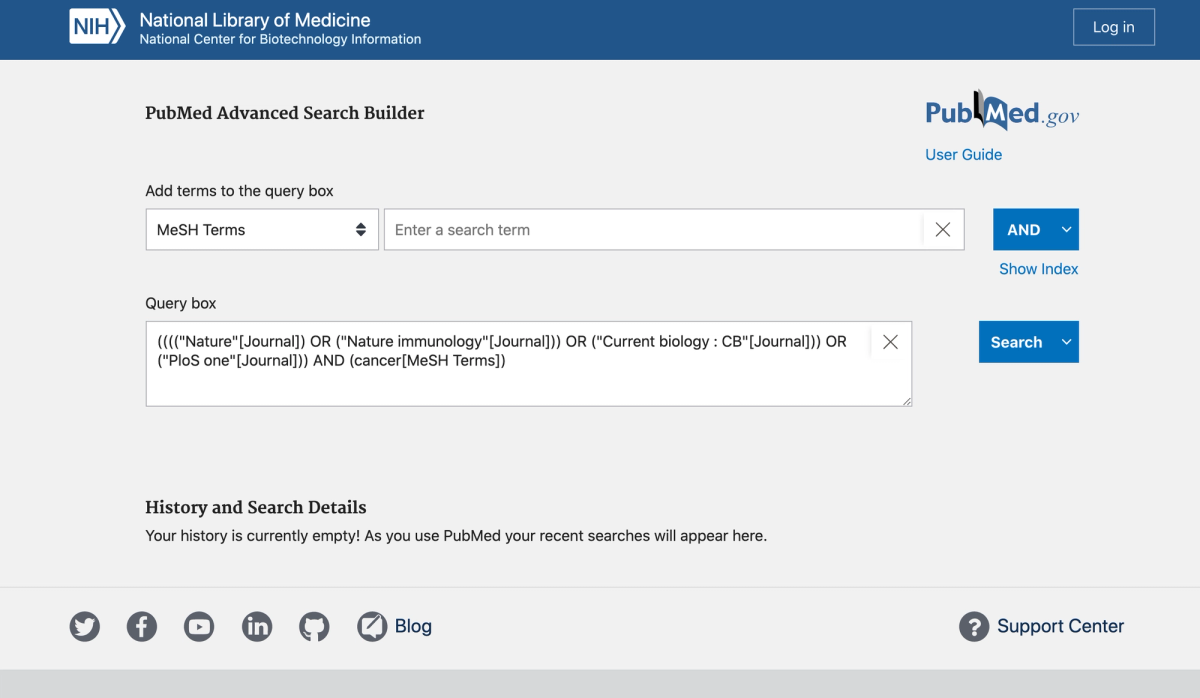This screenshot has width=1200, height=698.
Task: Open PubMed's Twitter page via bird icon
Action: [84, 627]
